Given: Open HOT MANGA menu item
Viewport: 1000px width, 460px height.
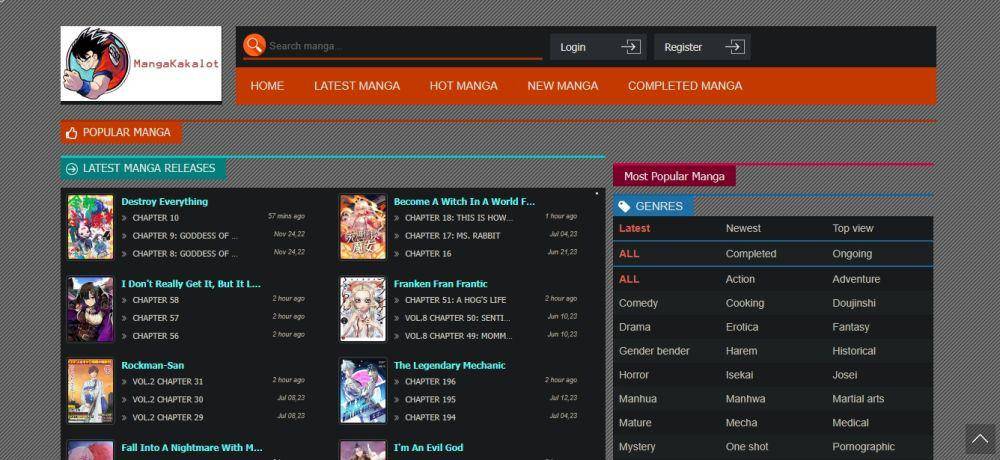Looking at the screenshot, I should point(464,85).
